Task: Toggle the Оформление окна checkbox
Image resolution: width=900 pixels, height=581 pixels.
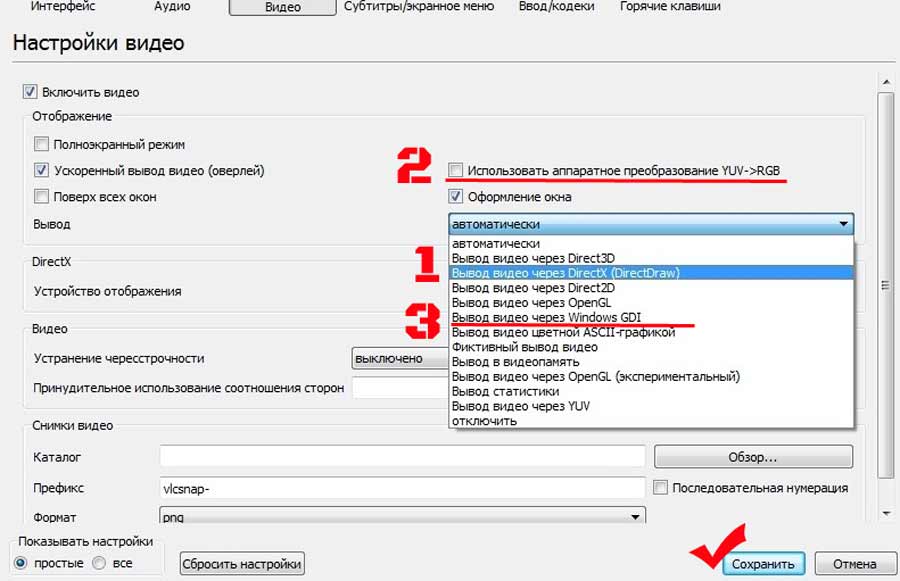Action: click(x=455, y=197)
